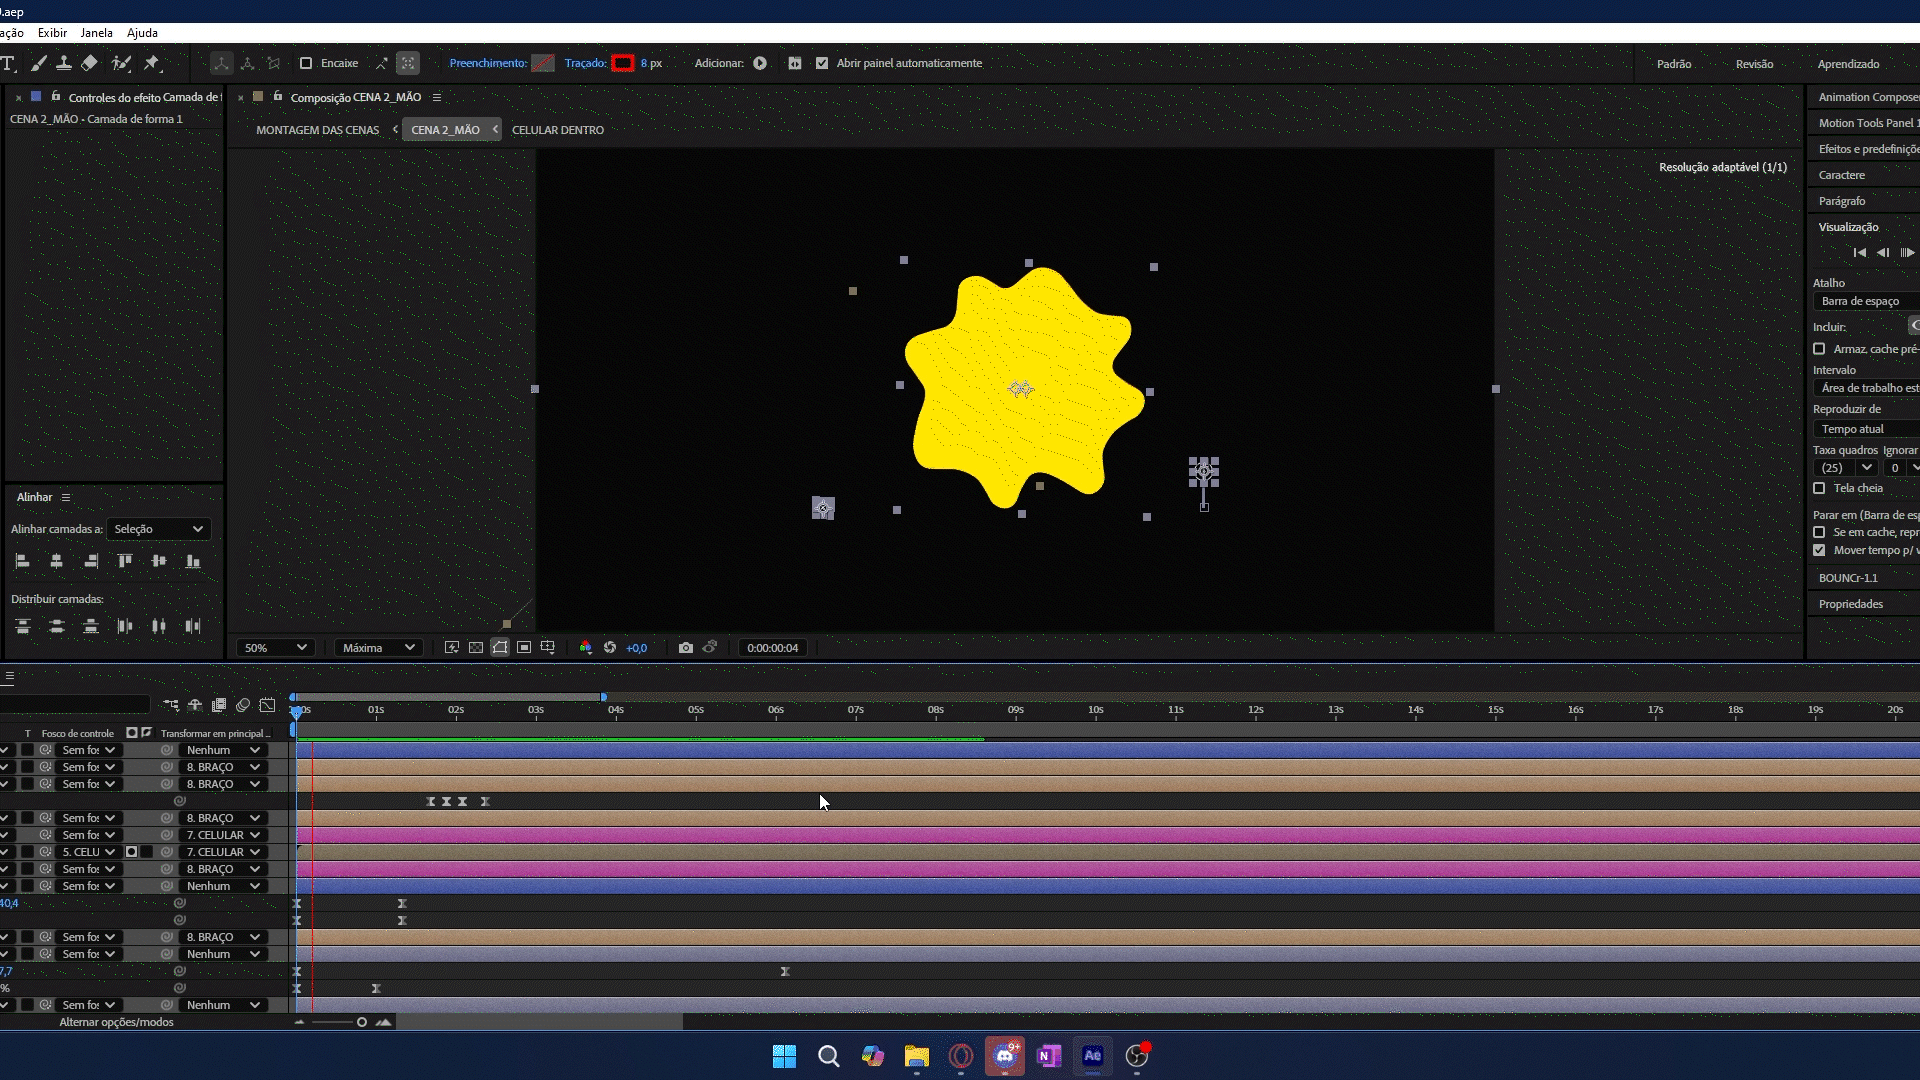Enable the Tela cheia checkbox
The width and height of the screenshot is (1920, 1080).
pos(1819,488)
